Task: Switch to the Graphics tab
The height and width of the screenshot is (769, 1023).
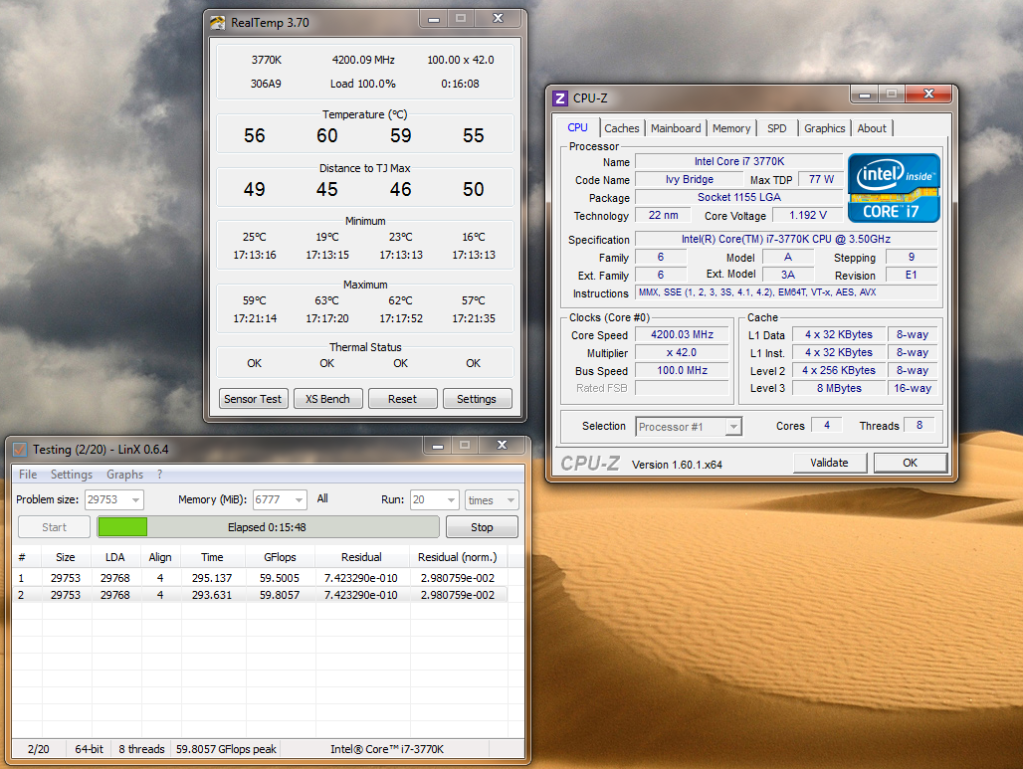Action: [824, 128]
